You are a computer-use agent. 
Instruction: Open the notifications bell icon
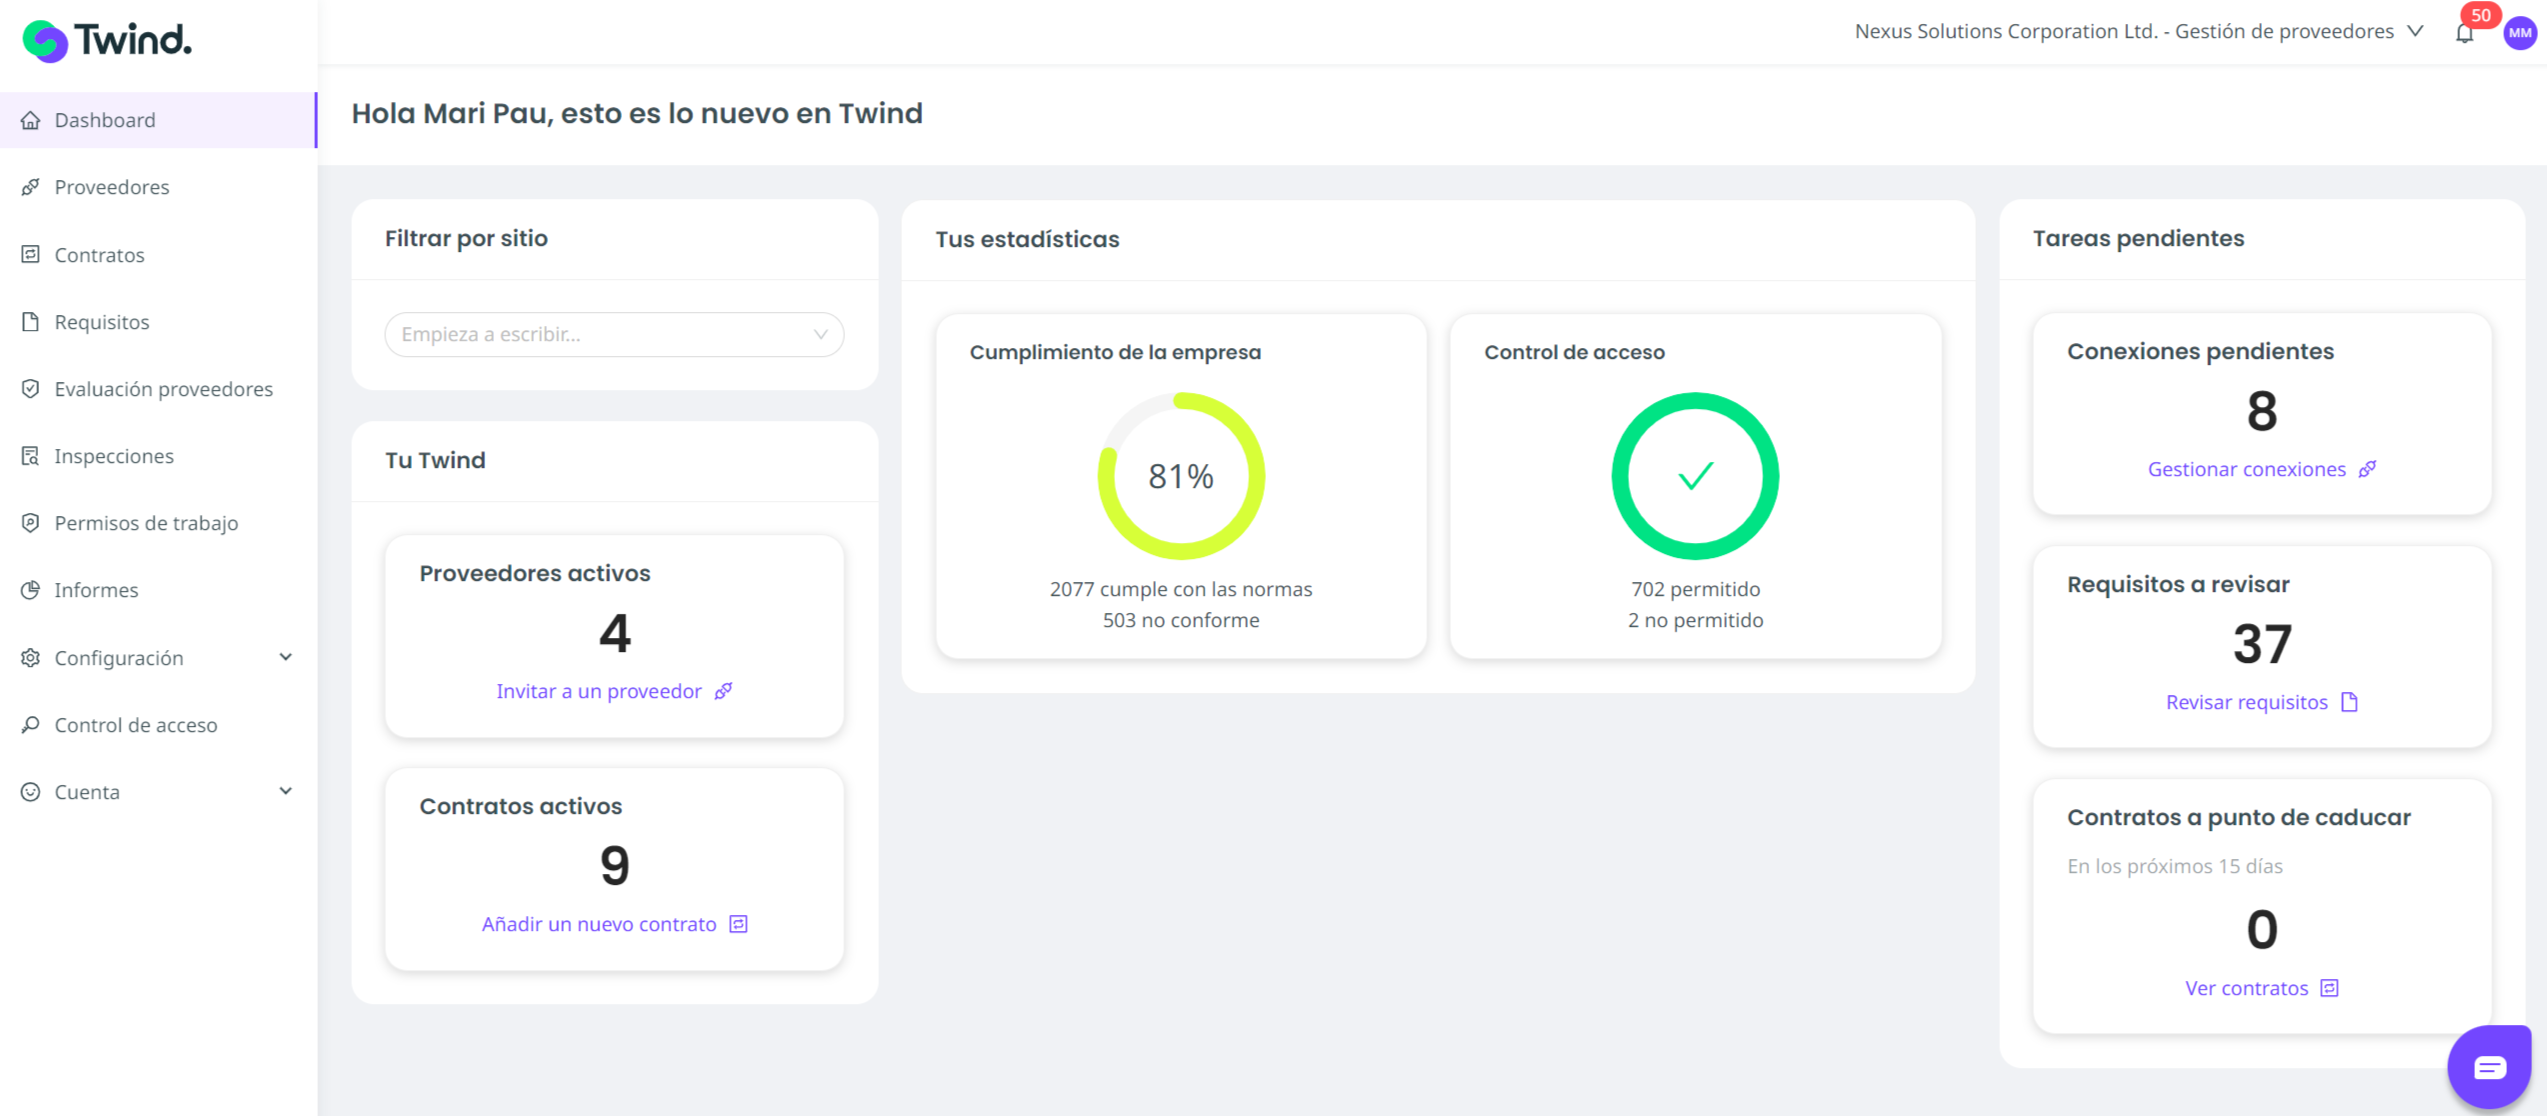click(x=2464, y=34)
